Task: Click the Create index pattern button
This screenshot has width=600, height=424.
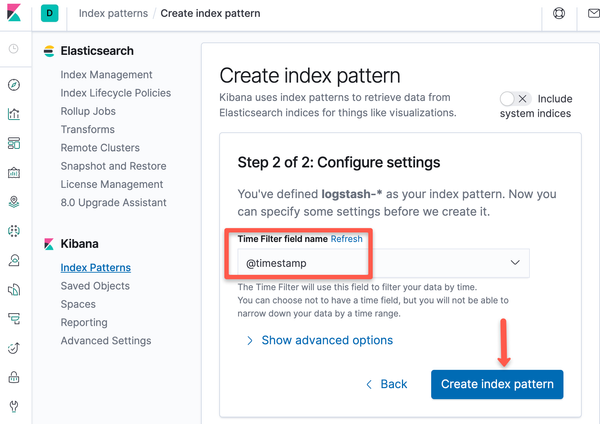Action: 497,384
